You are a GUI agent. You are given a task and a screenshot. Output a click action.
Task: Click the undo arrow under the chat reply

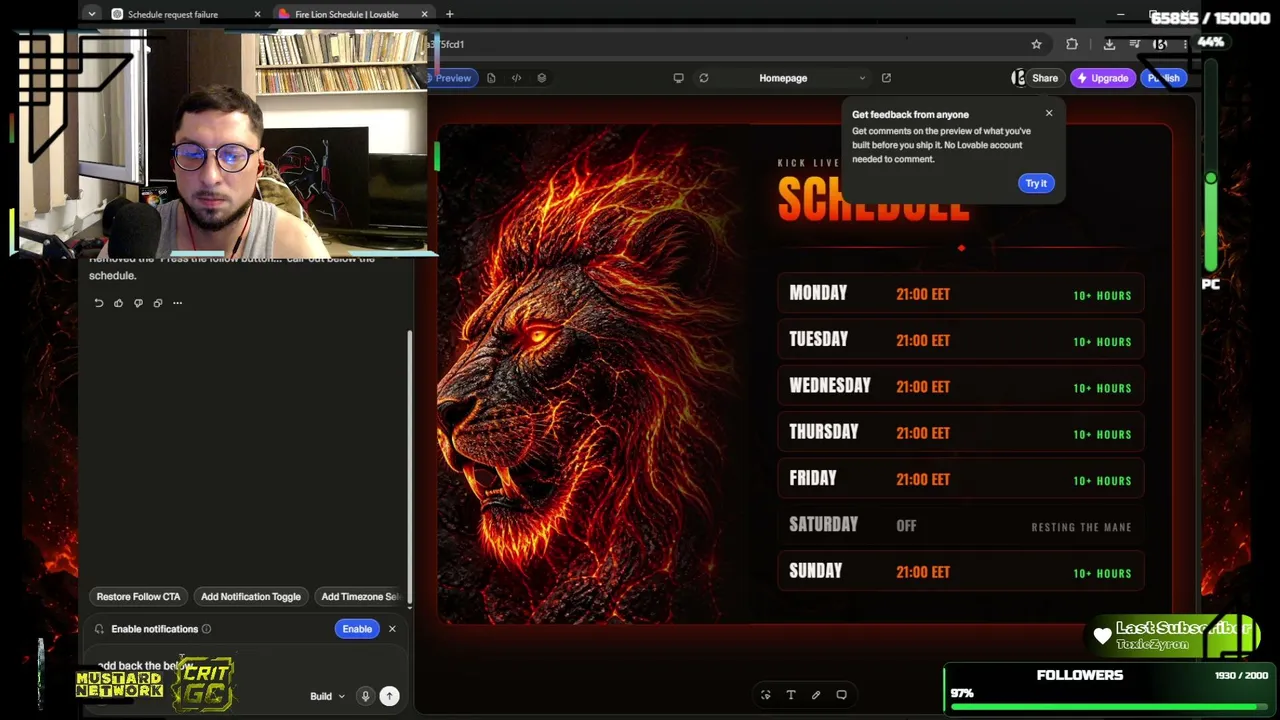[99, 303]
